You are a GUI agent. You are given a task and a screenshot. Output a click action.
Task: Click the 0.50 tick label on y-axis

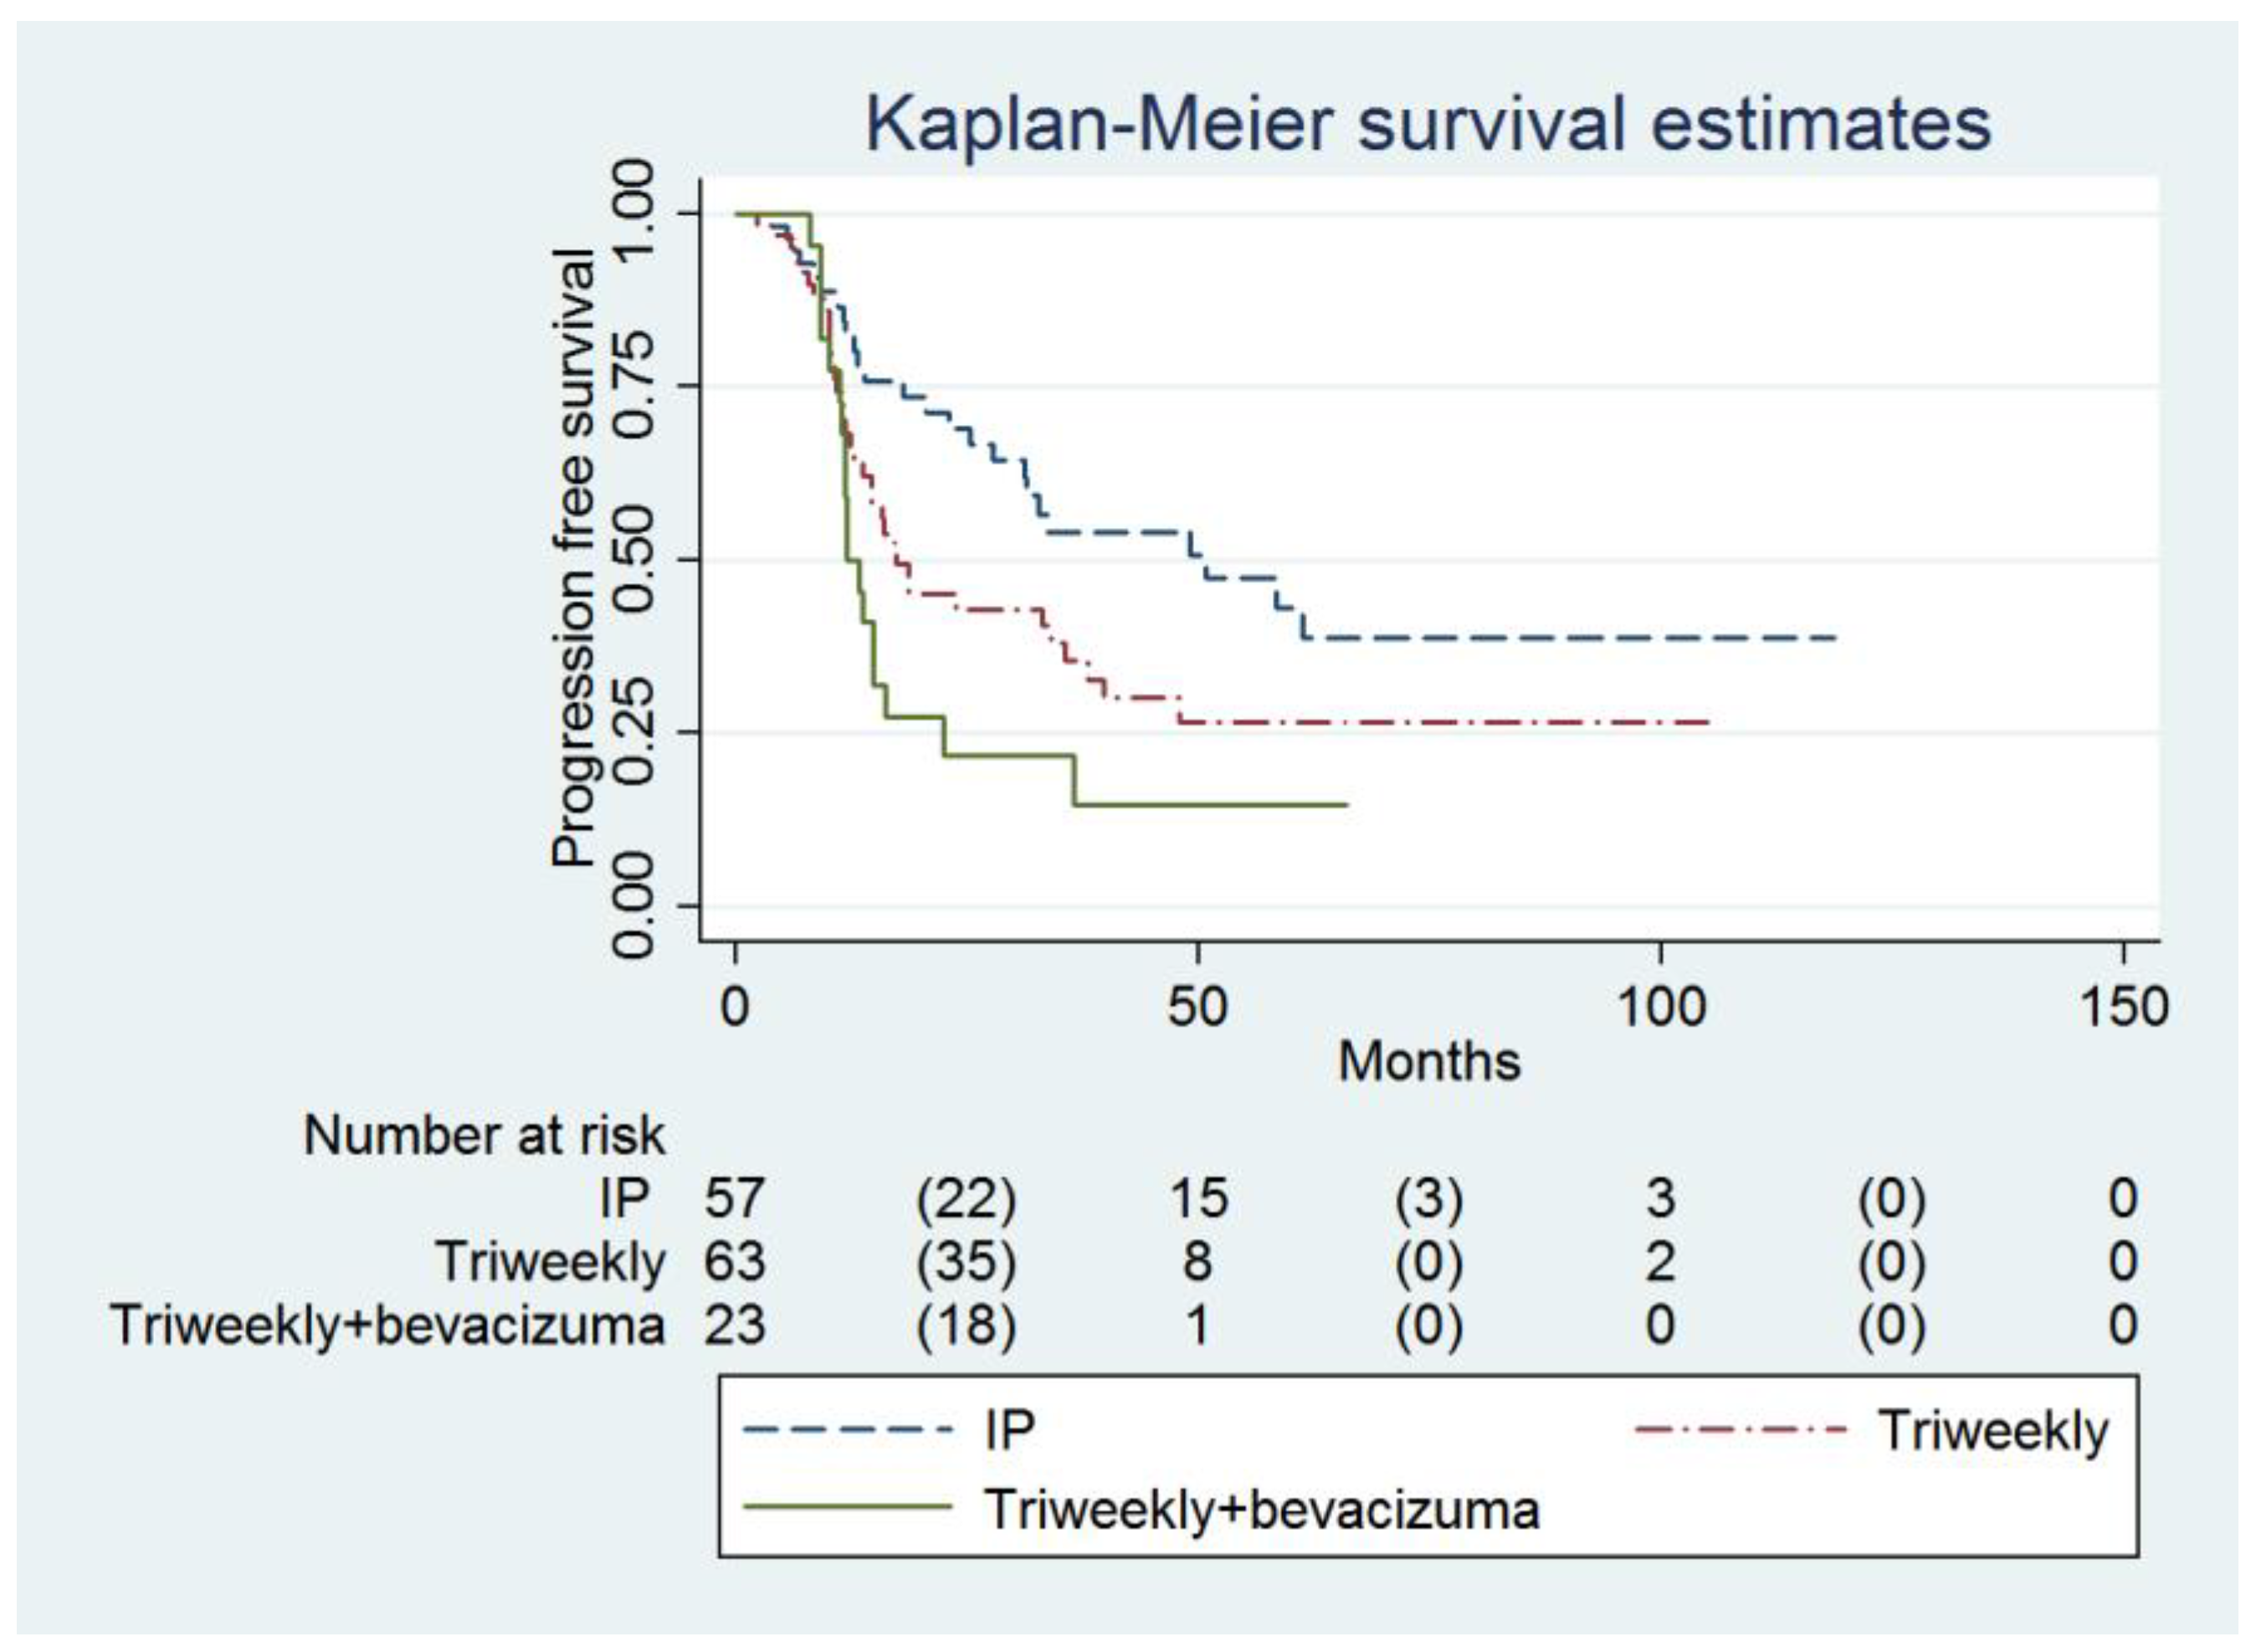(633, 559)
